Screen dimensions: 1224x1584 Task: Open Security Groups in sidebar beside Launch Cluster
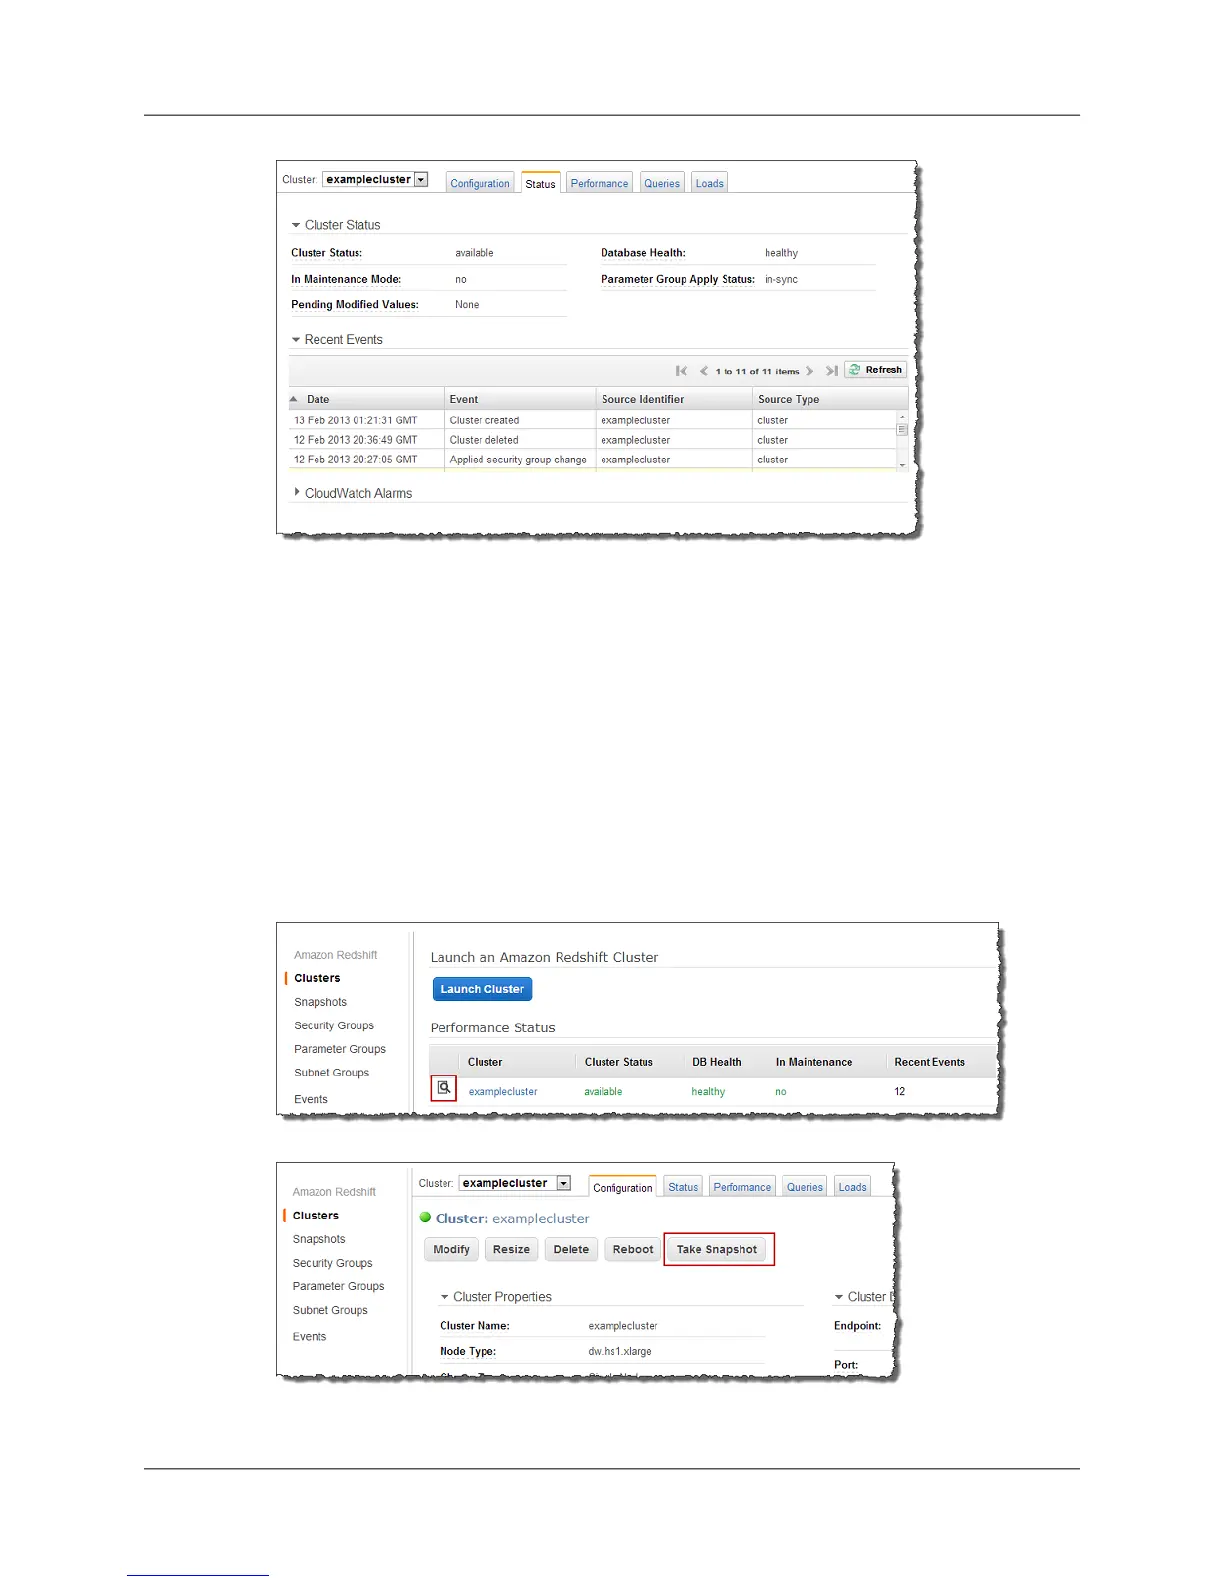tap(334, 1025)
